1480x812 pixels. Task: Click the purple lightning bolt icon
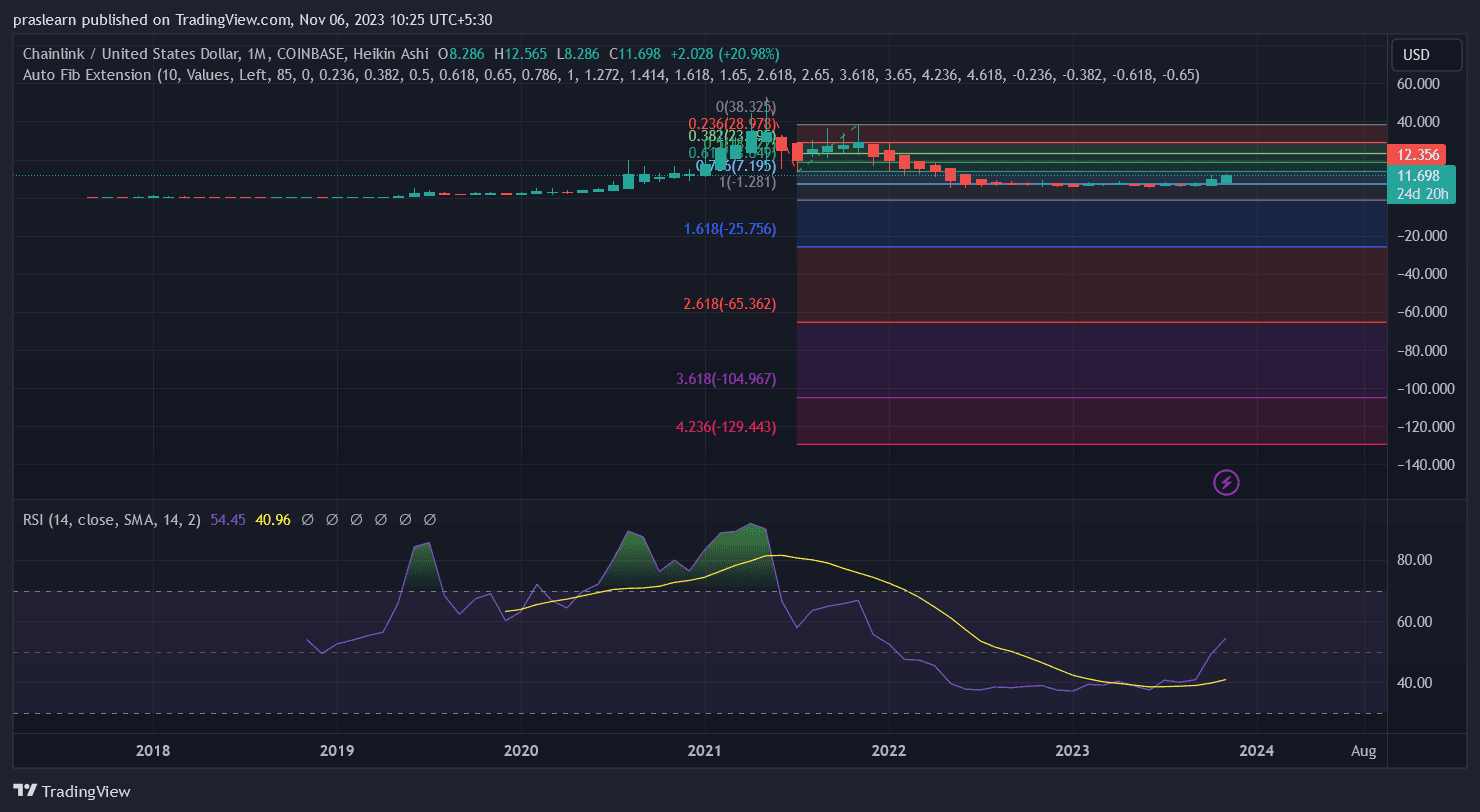(x=1226, y=483)
